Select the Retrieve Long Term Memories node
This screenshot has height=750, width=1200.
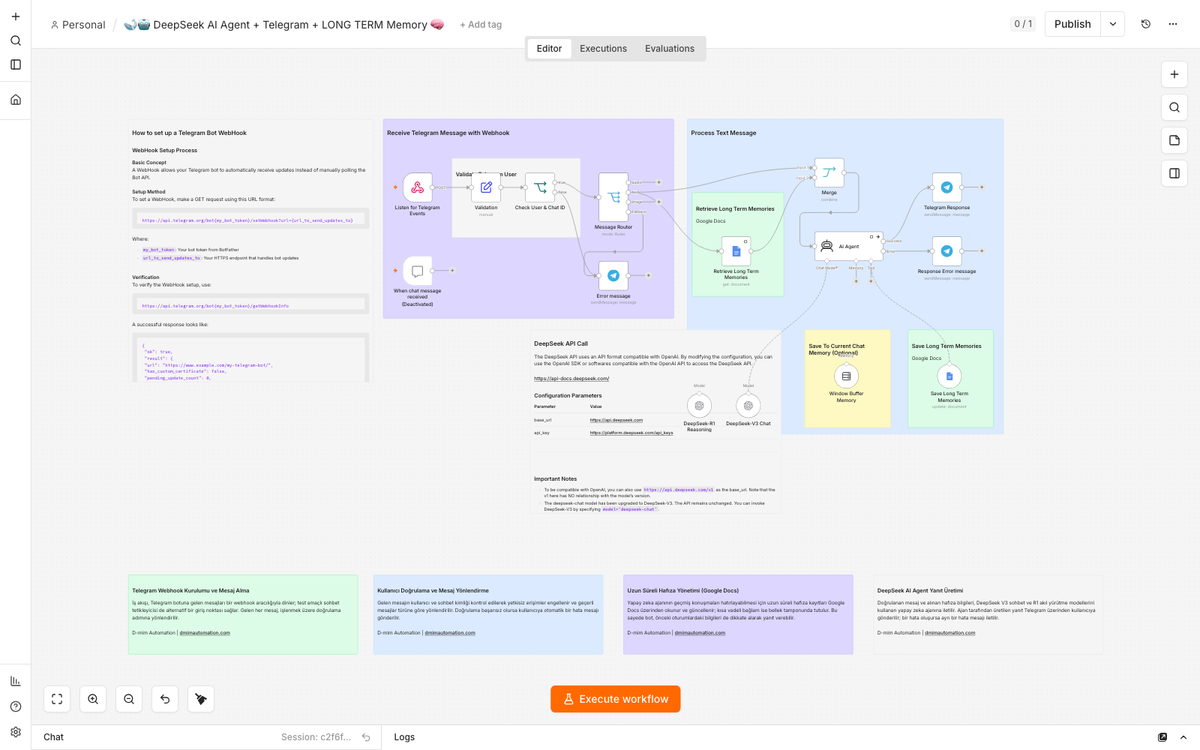(736, 251)
